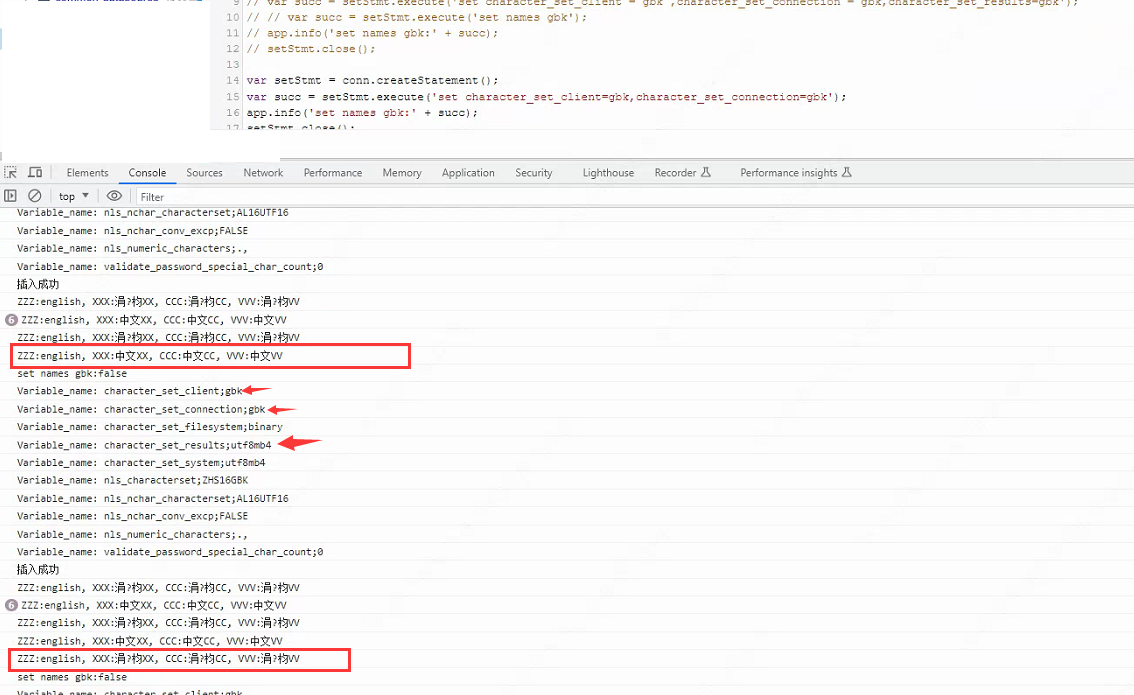Image resolution: width=1134 pixels, height=695 pixels.
Task: Switch to the Application tab
Action: (x=468, y=173)
